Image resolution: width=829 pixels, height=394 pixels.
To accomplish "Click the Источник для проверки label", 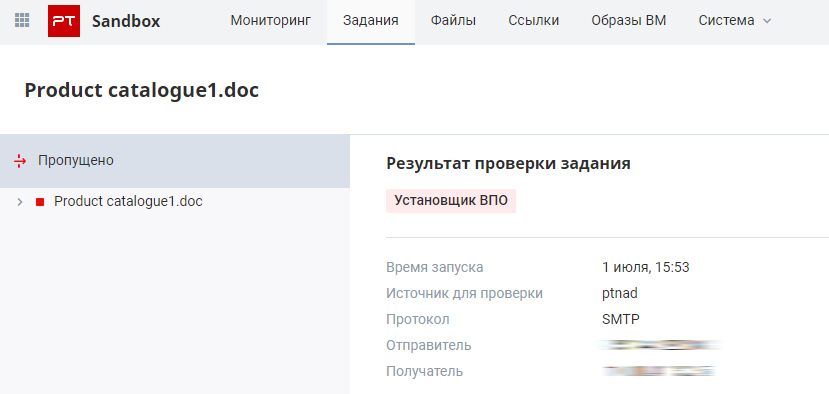I will tap(465, 294).
